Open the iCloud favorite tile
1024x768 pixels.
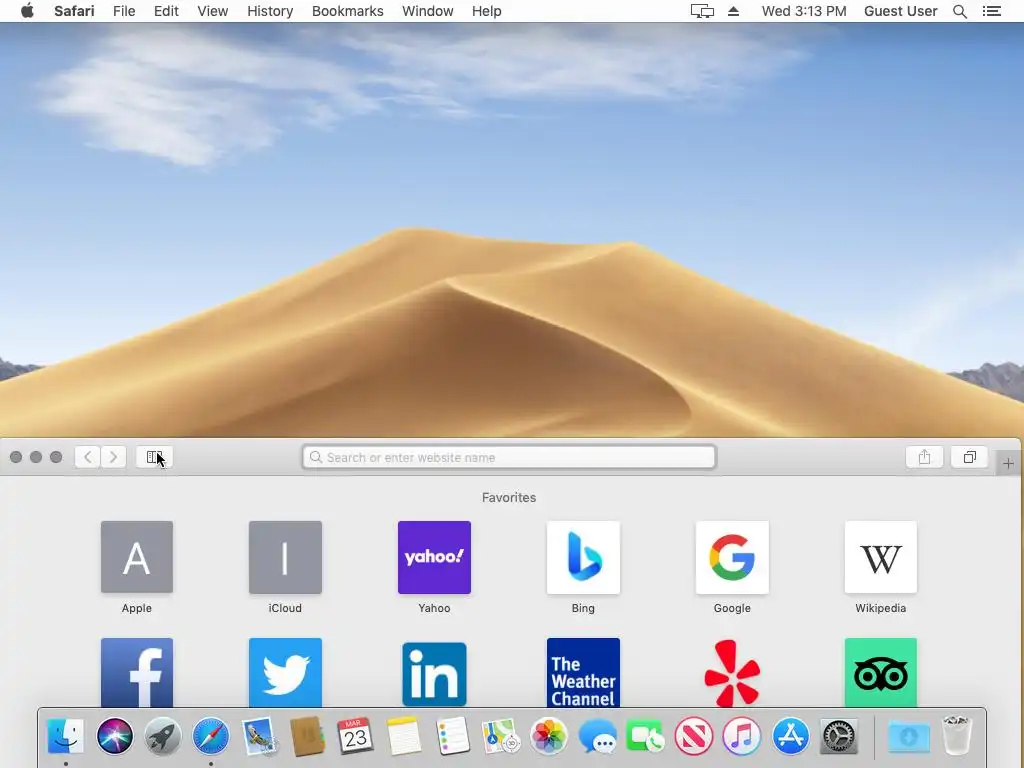pyautogui.click(x=285, y=557)
